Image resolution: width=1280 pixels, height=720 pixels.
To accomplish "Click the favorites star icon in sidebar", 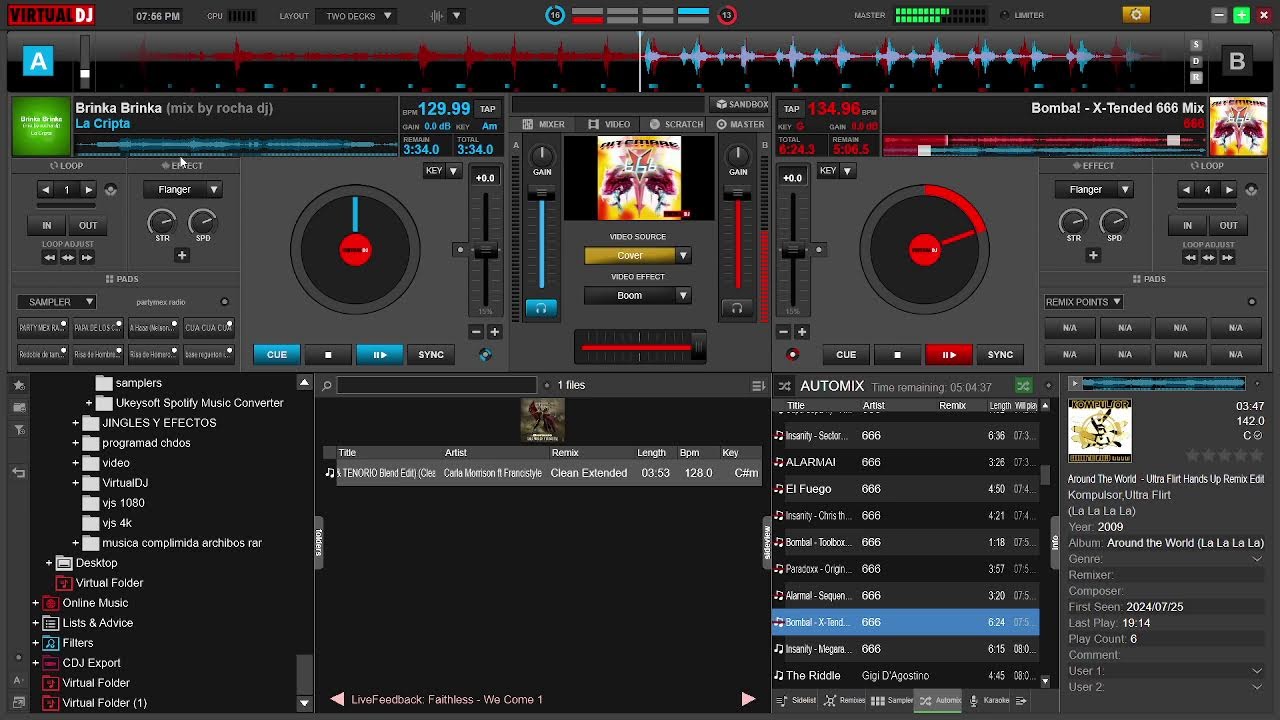I will (19, 386).
